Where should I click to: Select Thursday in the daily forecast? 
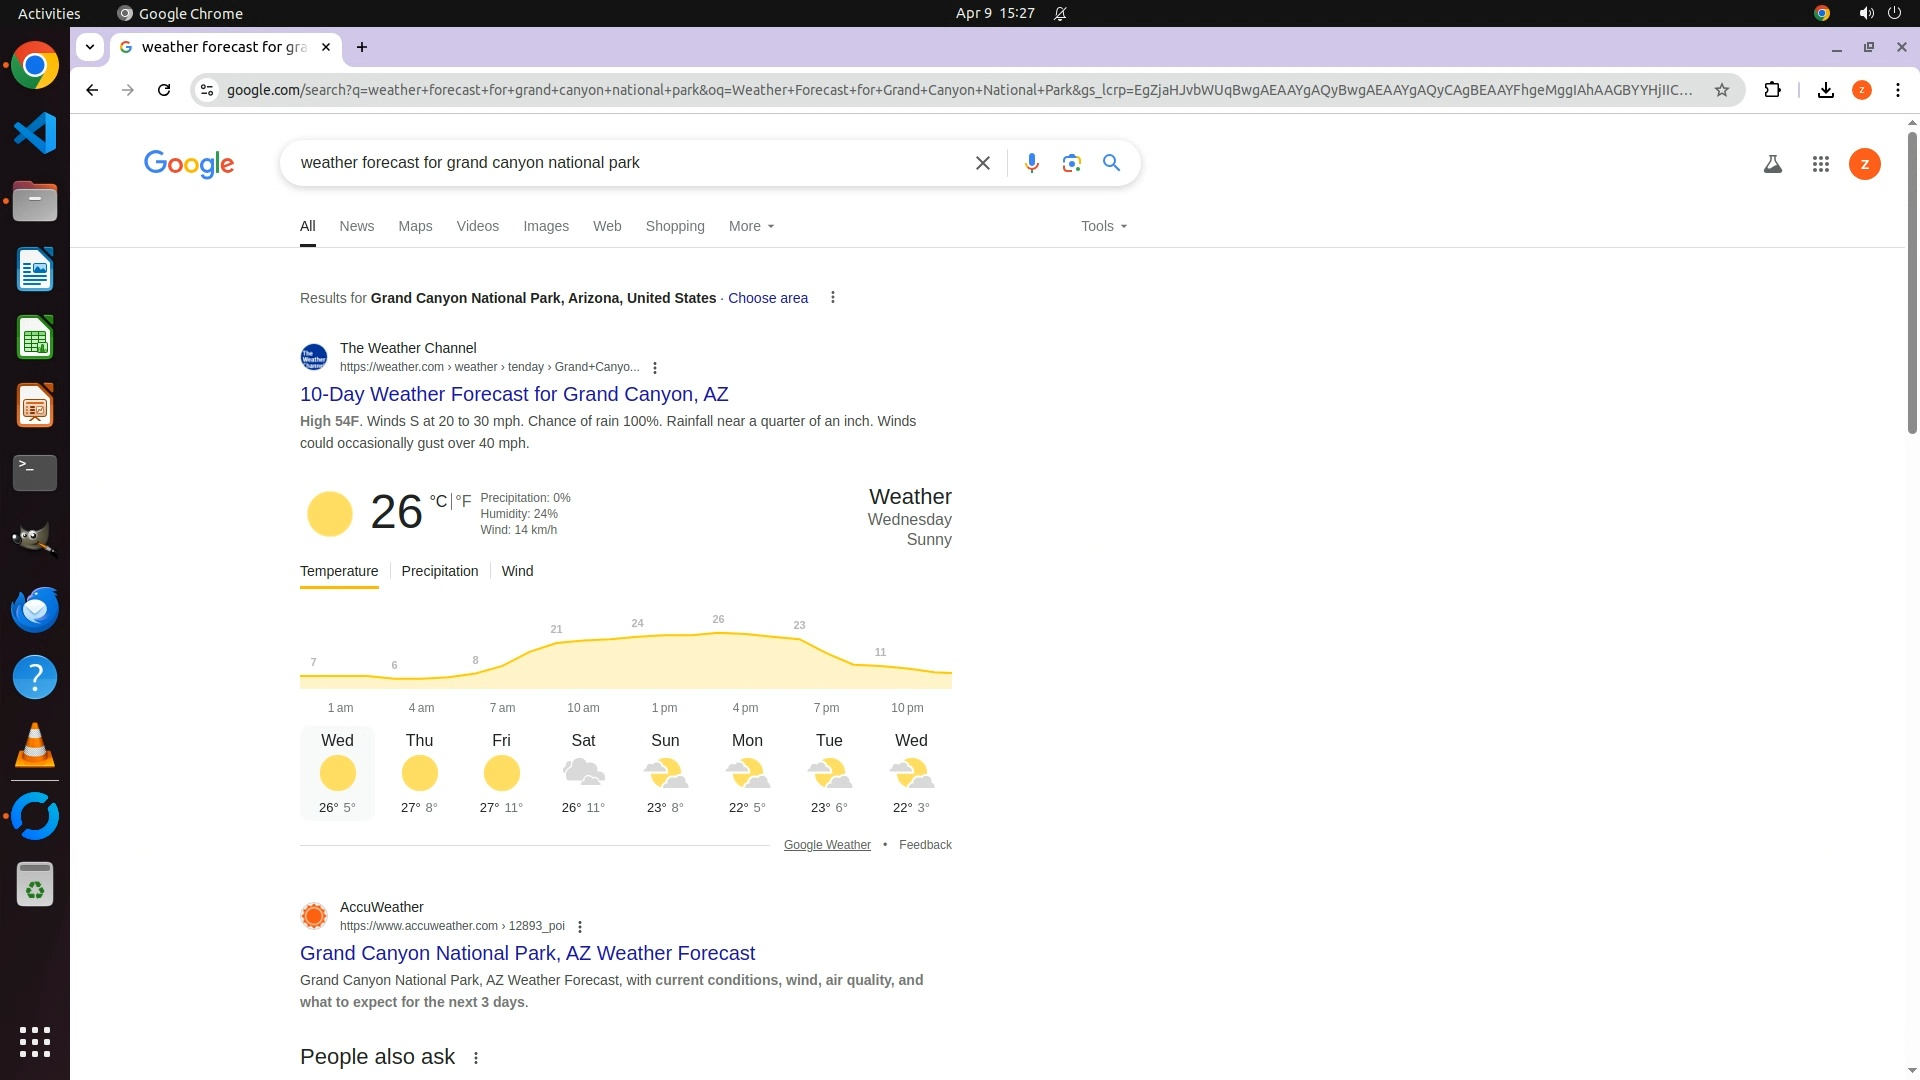click(x=419, y=772)
